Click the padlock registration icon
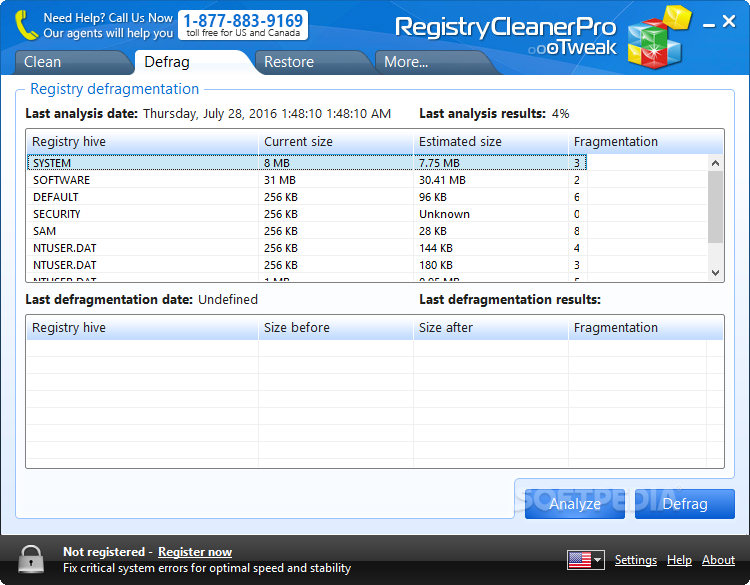Viewport: 750px width, 585px height. point(31,559)
